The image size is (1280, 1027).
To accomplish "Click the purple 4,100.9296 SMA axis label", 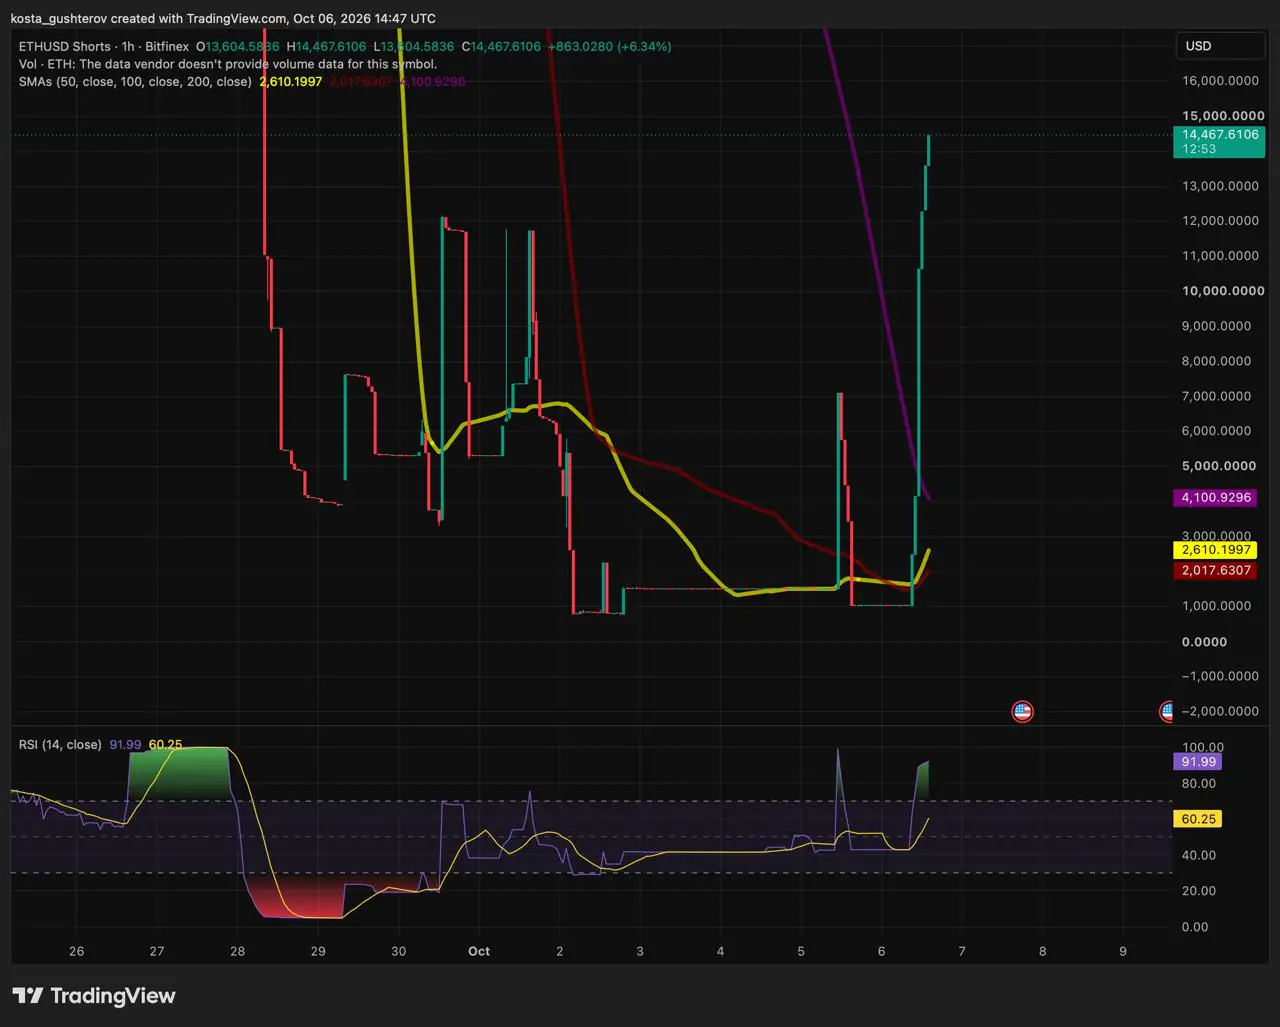I will (x=1216, y=497).
